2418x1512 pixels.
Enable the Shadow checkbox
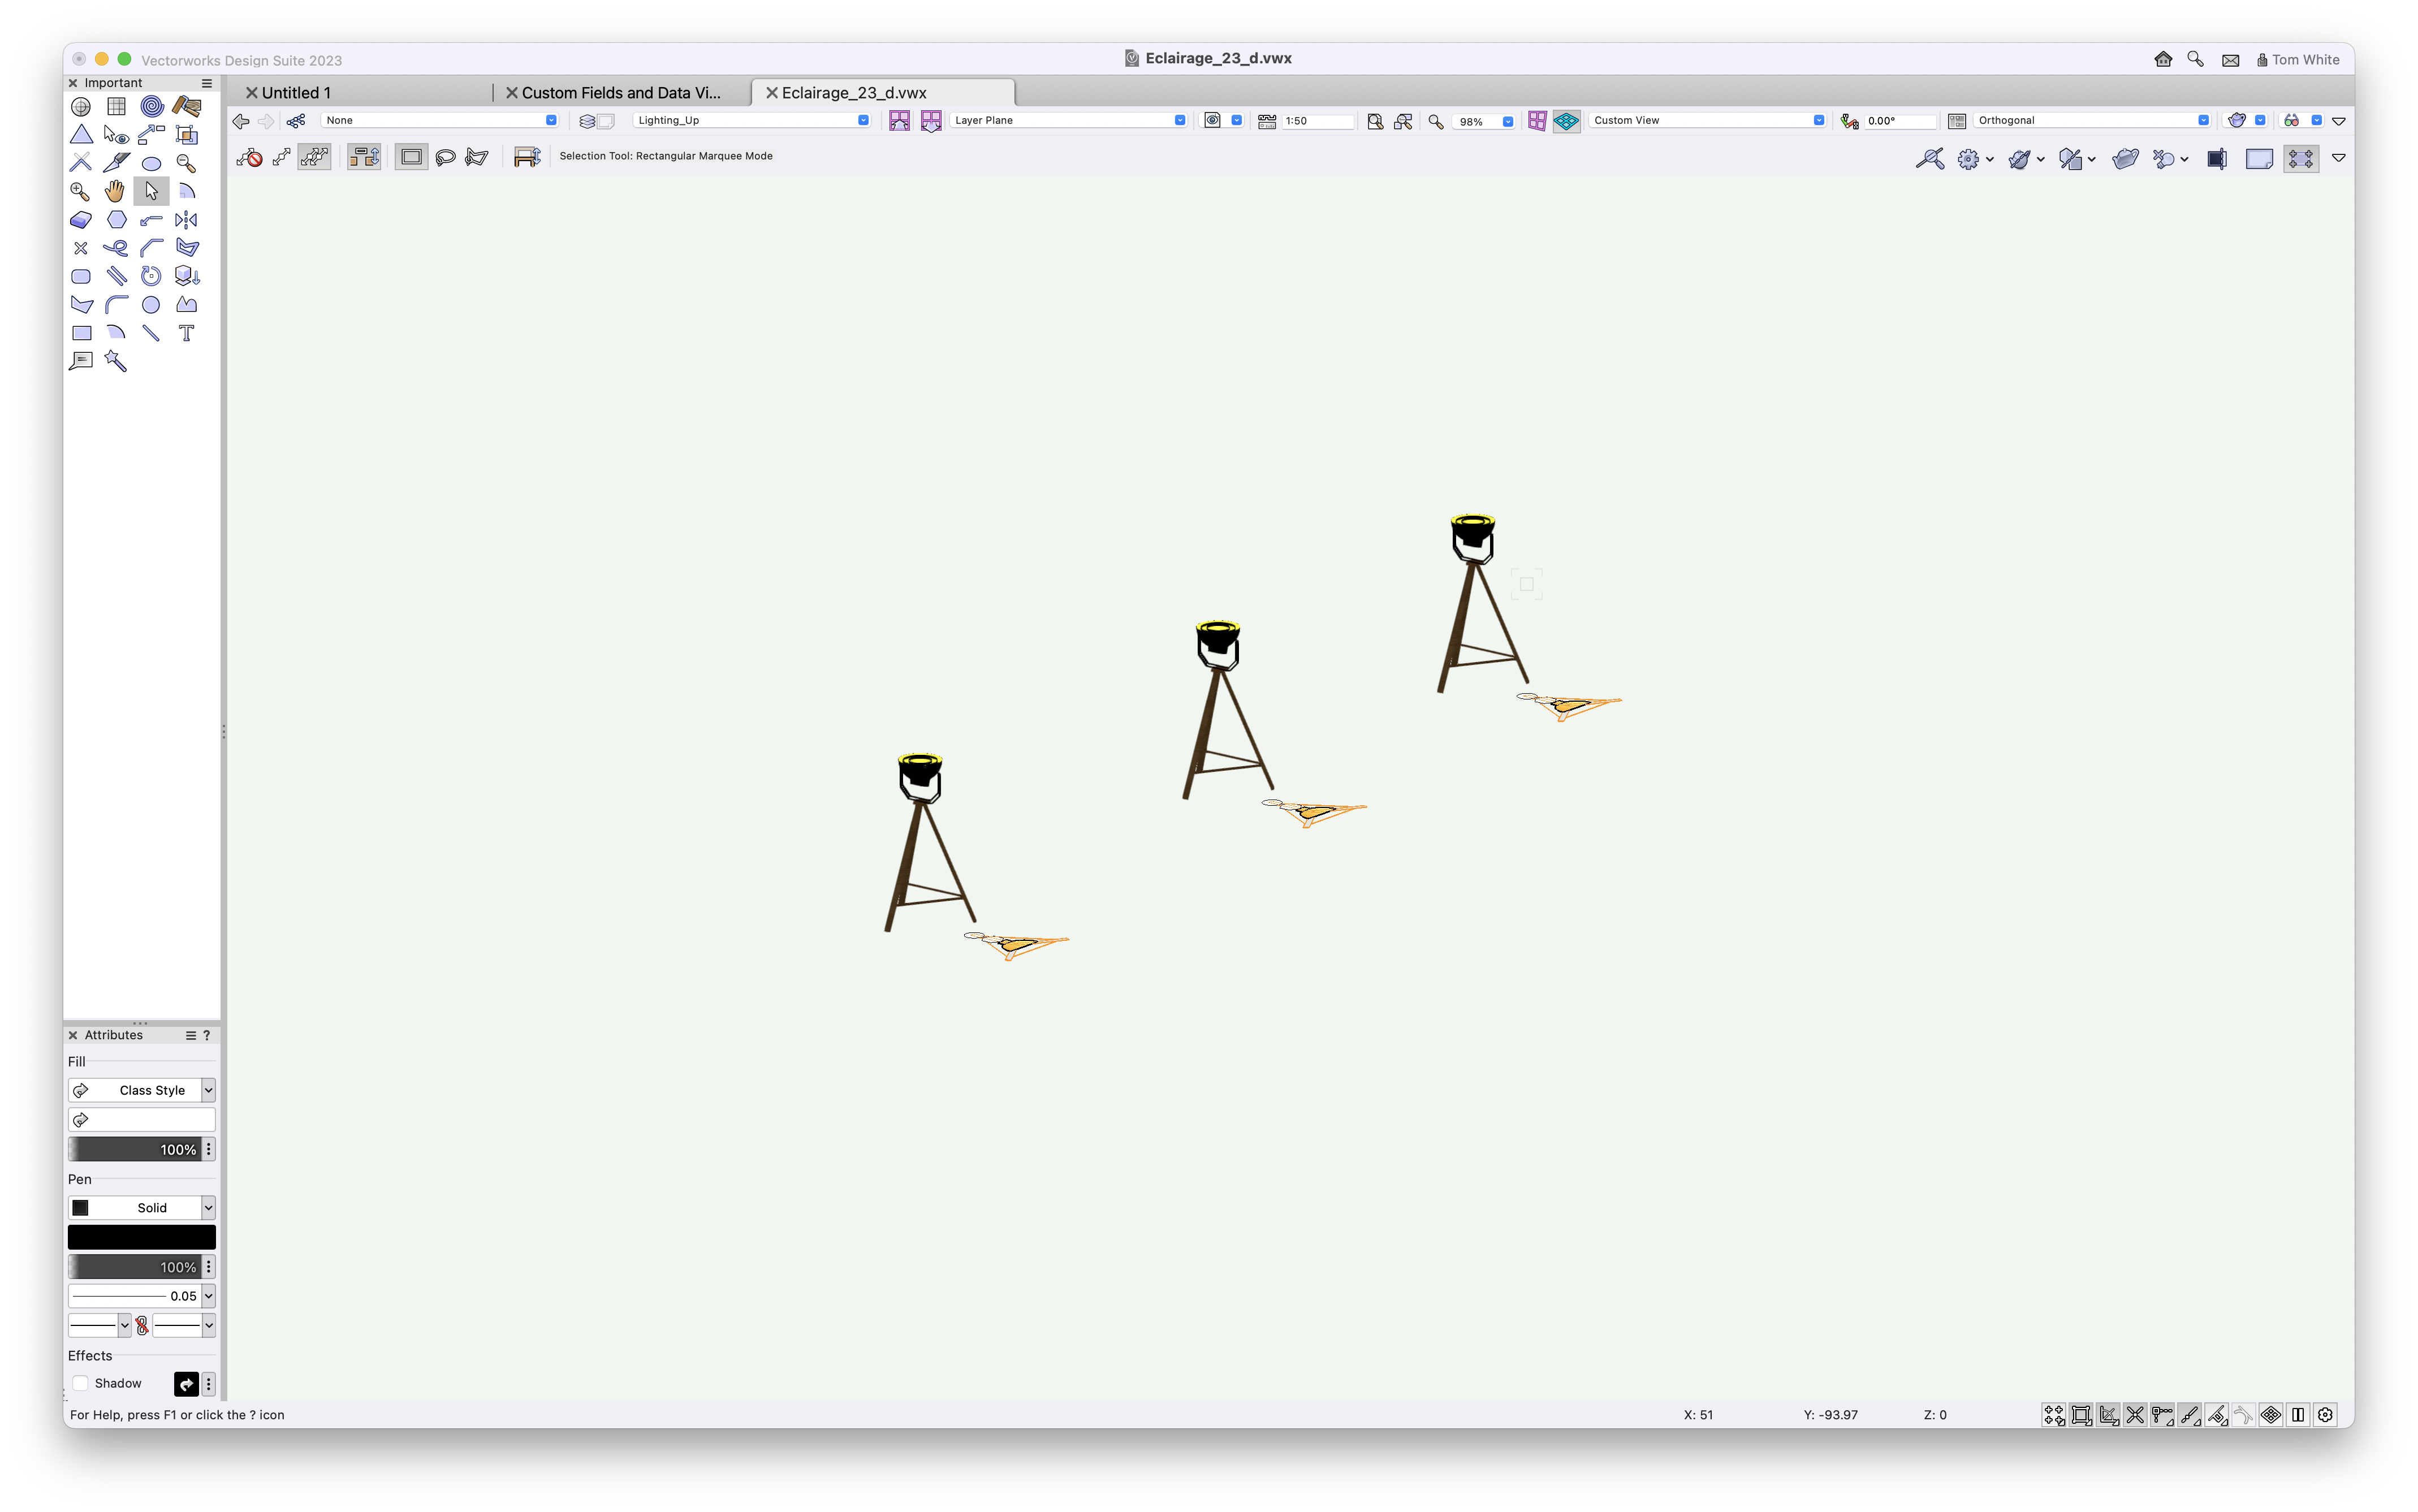click(81, 1383)
